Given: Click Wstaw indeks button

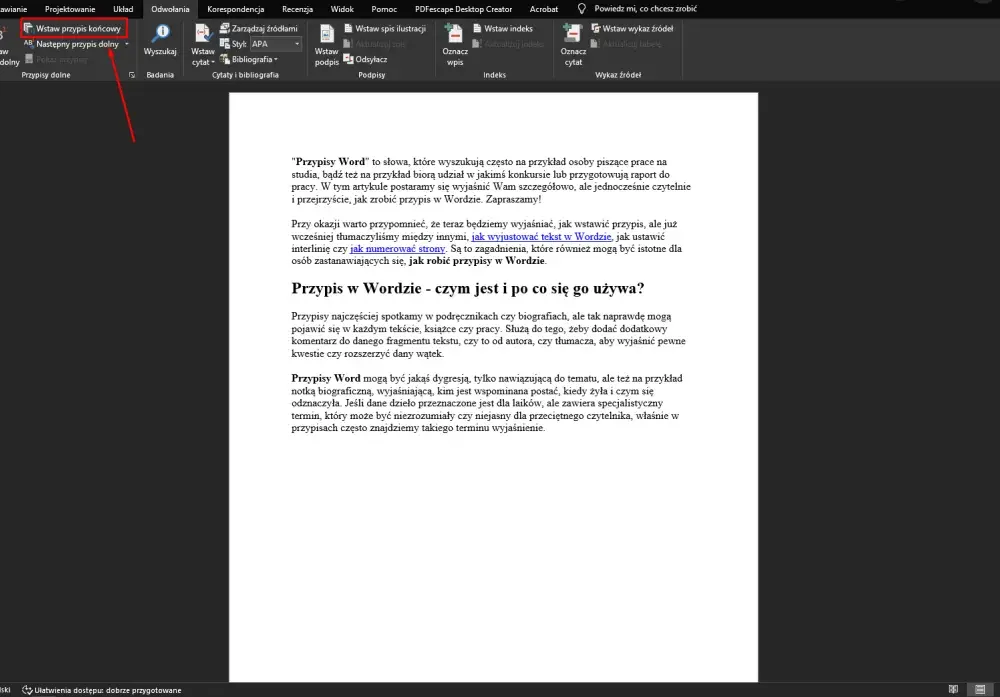Looking at the screenshot, I should (503, 28).
